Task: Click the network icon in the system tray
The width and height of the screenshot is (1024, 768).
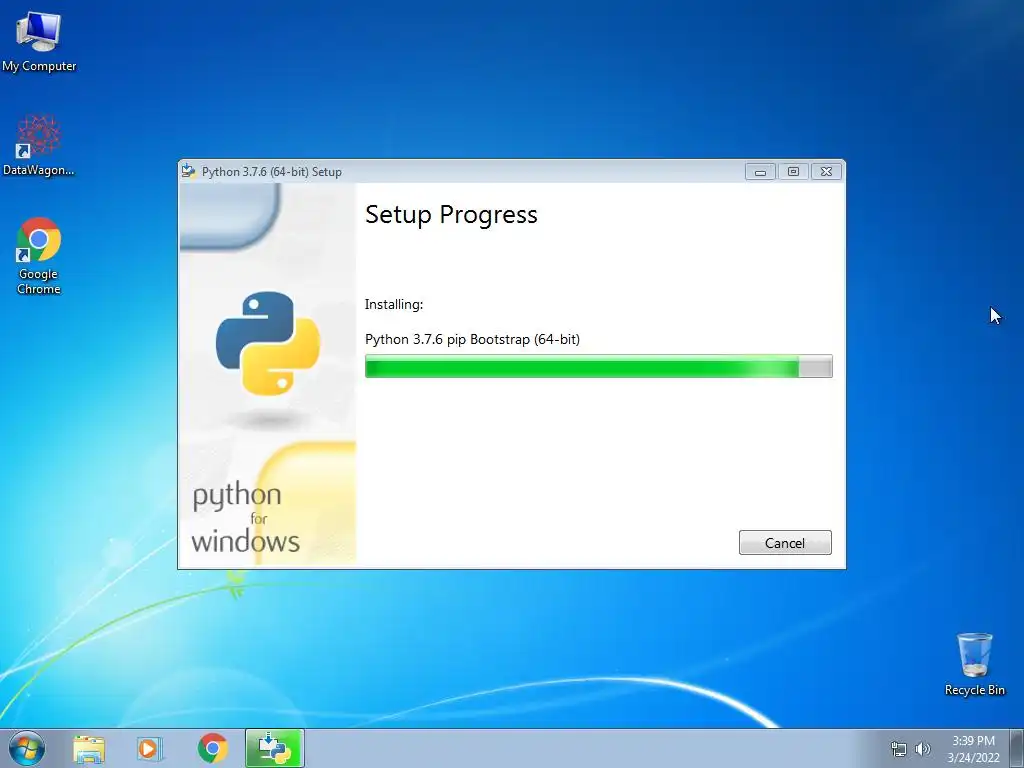Action: tap(899, 749)
